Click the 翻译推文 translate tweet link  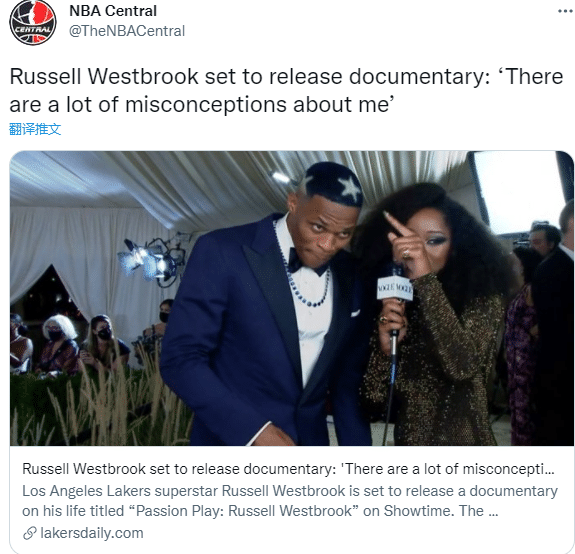tap(35, 129)
